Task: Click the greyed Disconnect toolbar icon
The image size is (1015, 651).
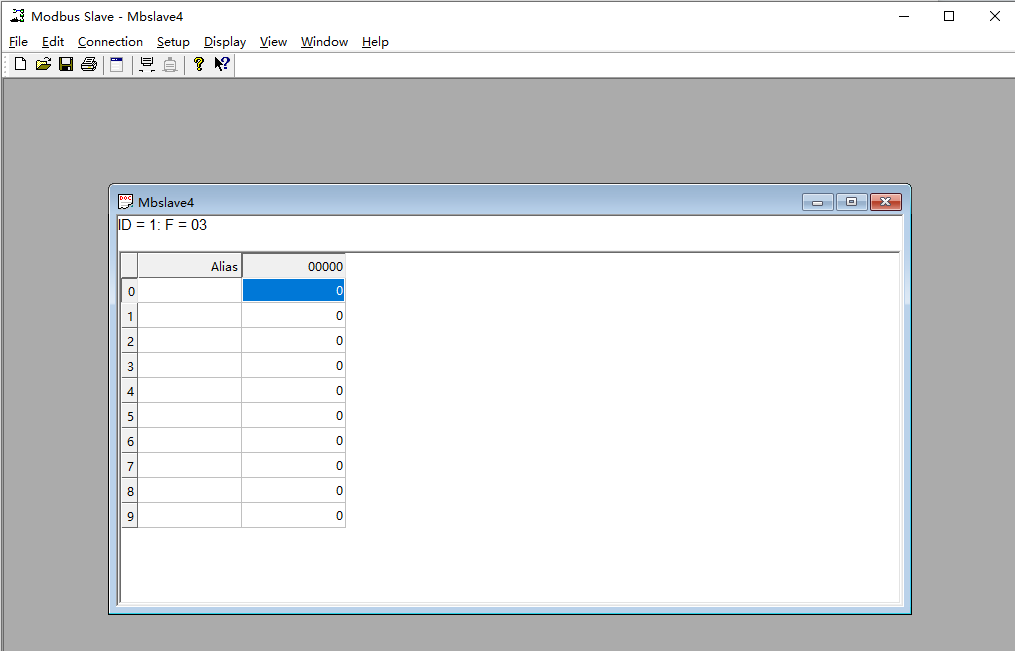Action: pyautogui.click(x=170, y=64)
